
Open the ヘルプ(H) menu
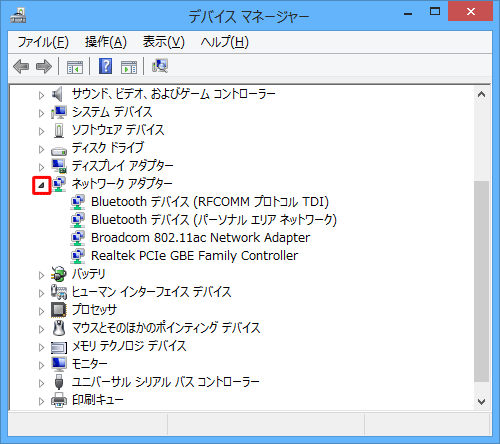click(x=224, y=42)
